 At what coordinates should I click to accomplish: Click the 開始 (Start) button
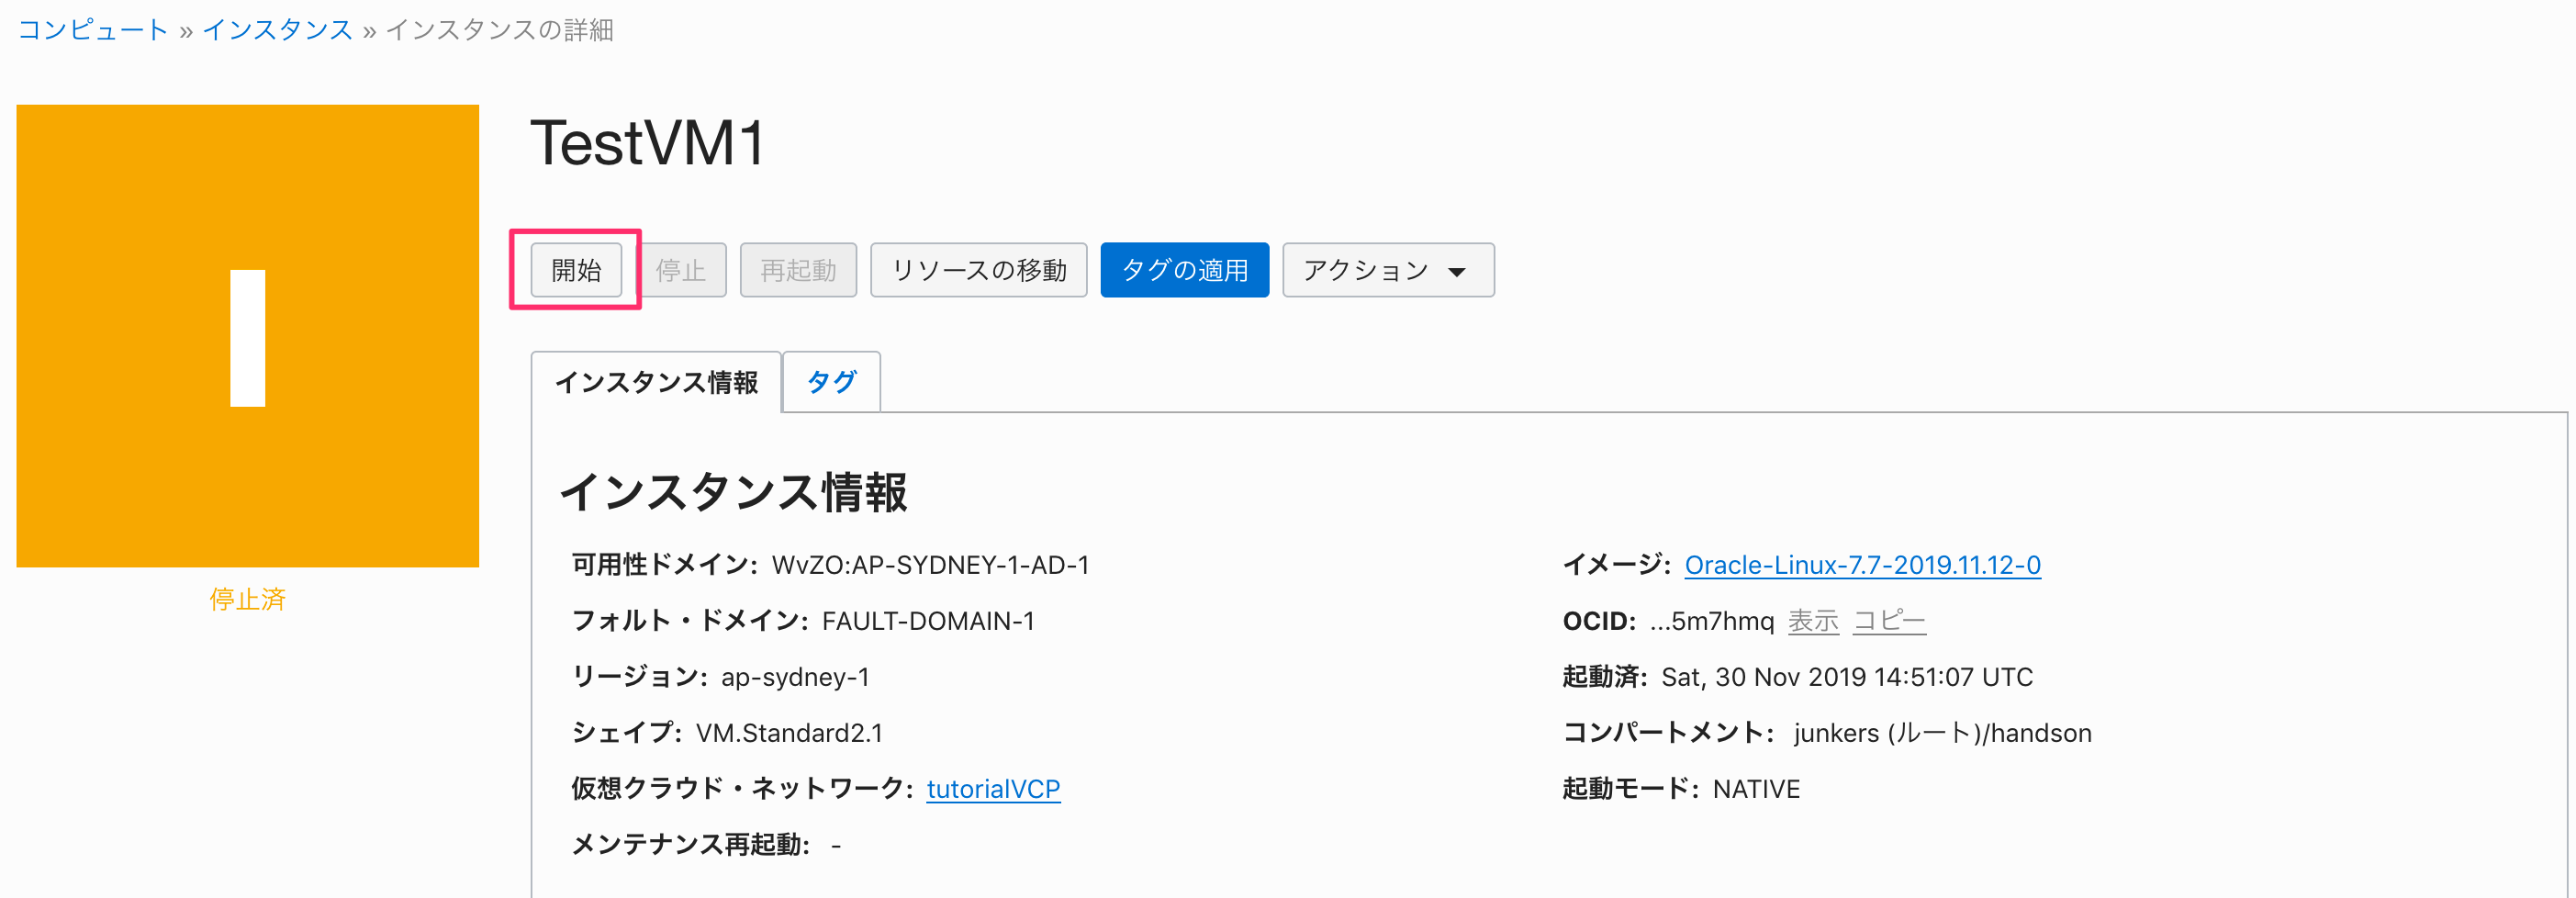point(576,270)
